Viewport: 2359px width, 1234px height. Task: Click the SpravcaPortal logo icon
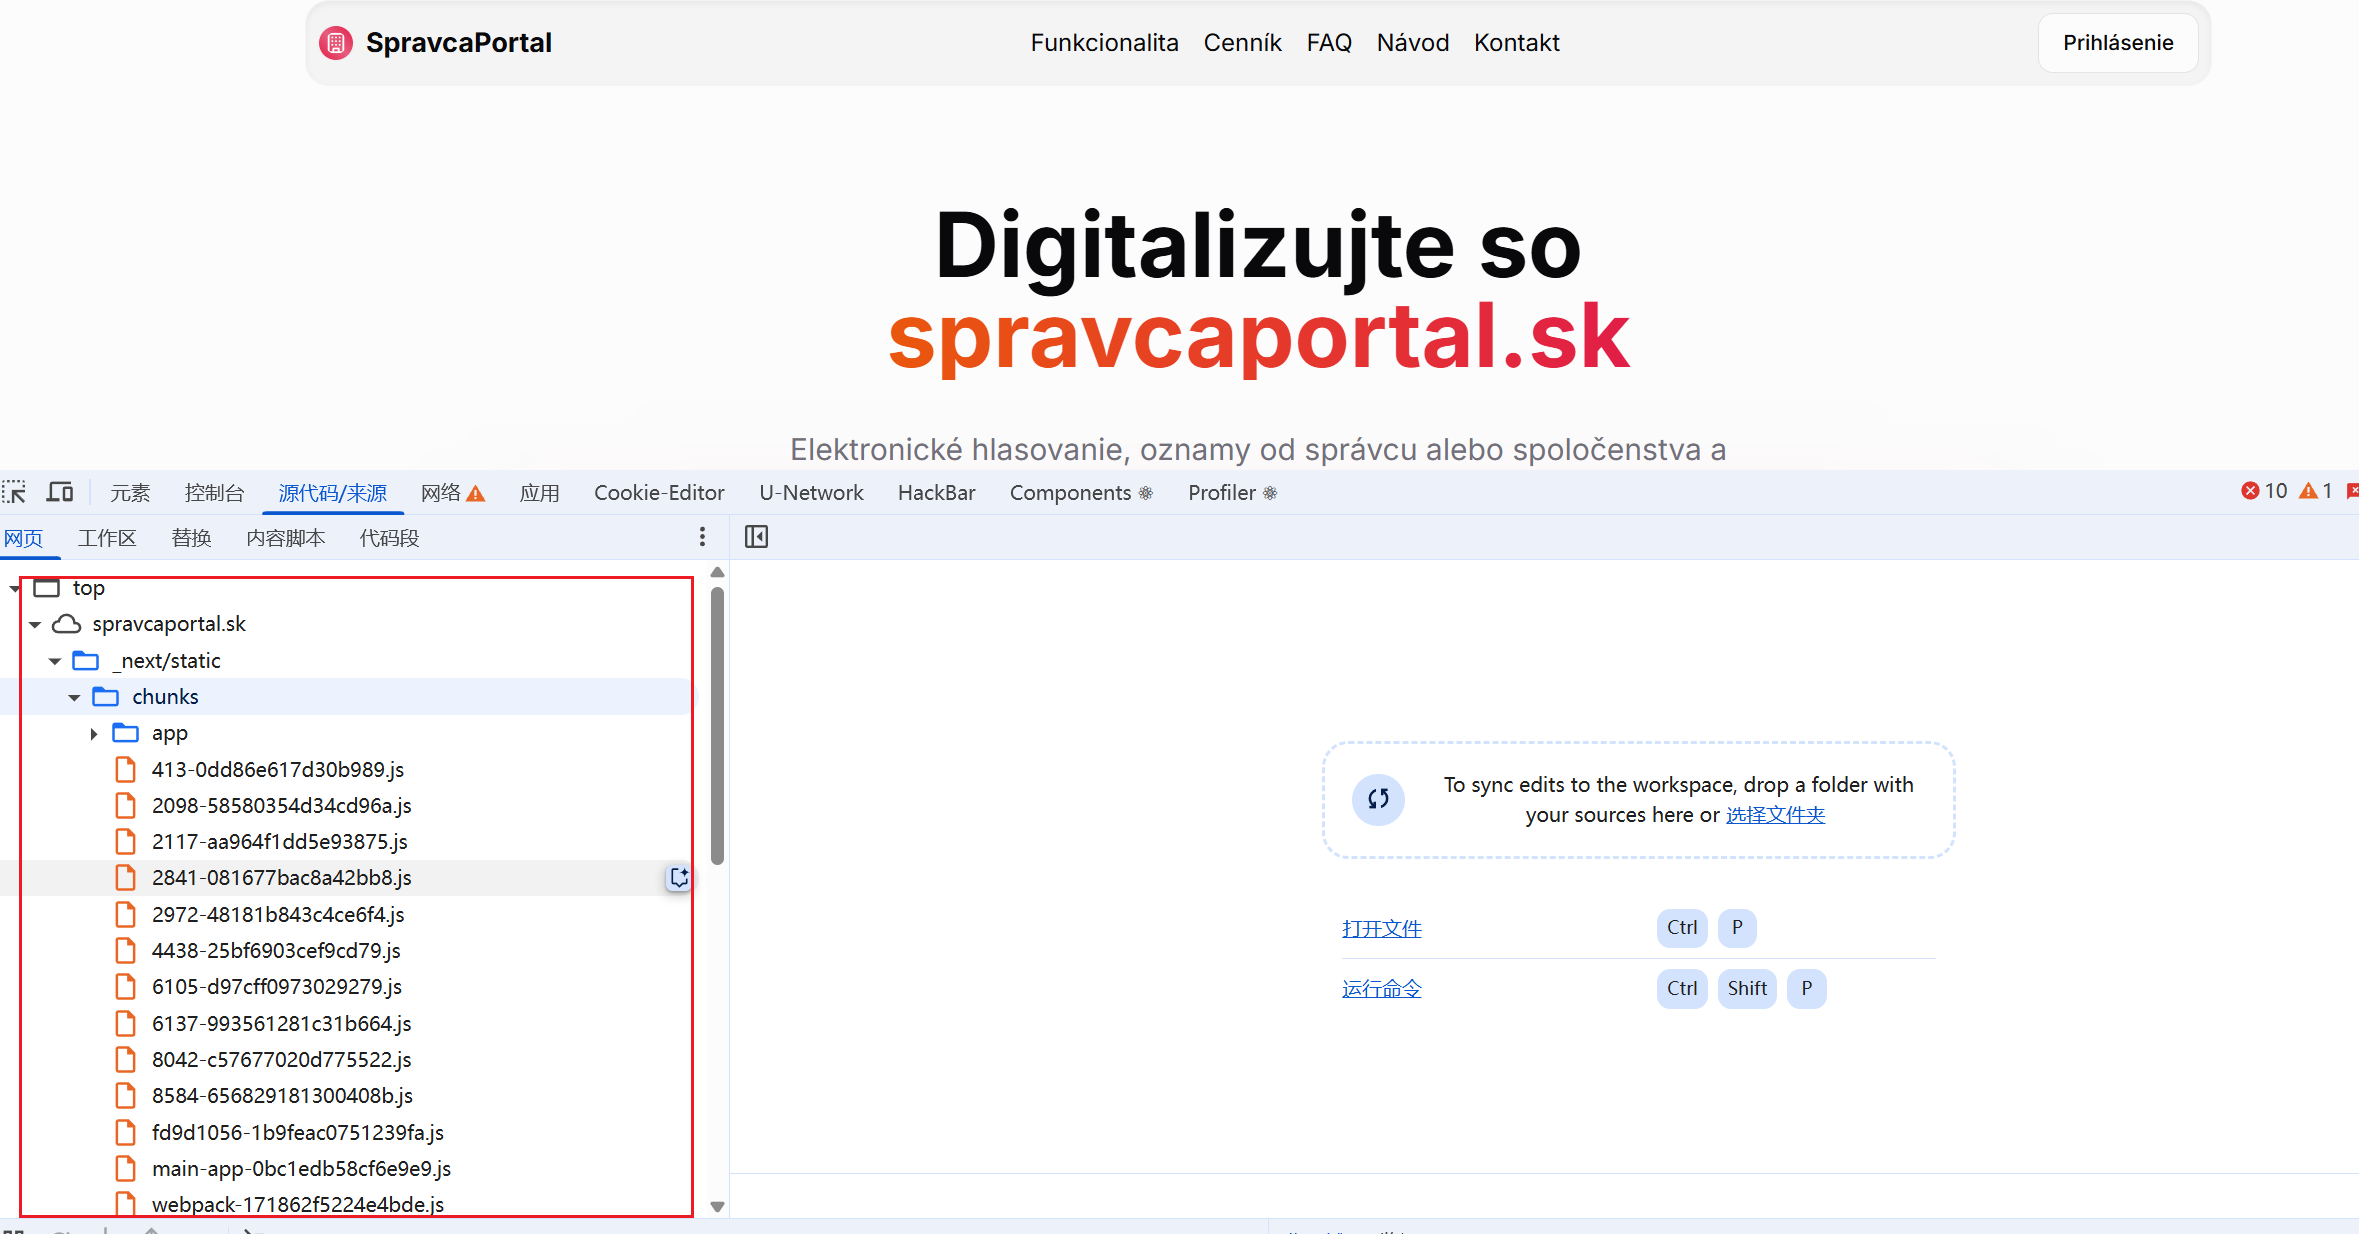coord(336,43)
